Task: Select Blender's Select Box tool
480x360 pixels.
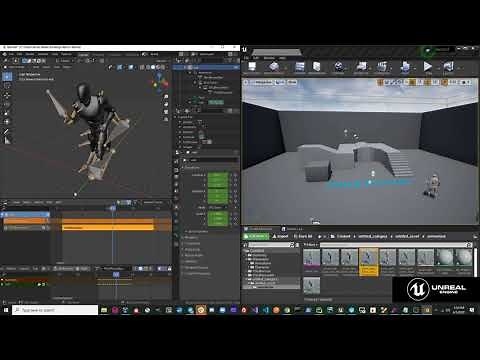Action: [7, 77]
